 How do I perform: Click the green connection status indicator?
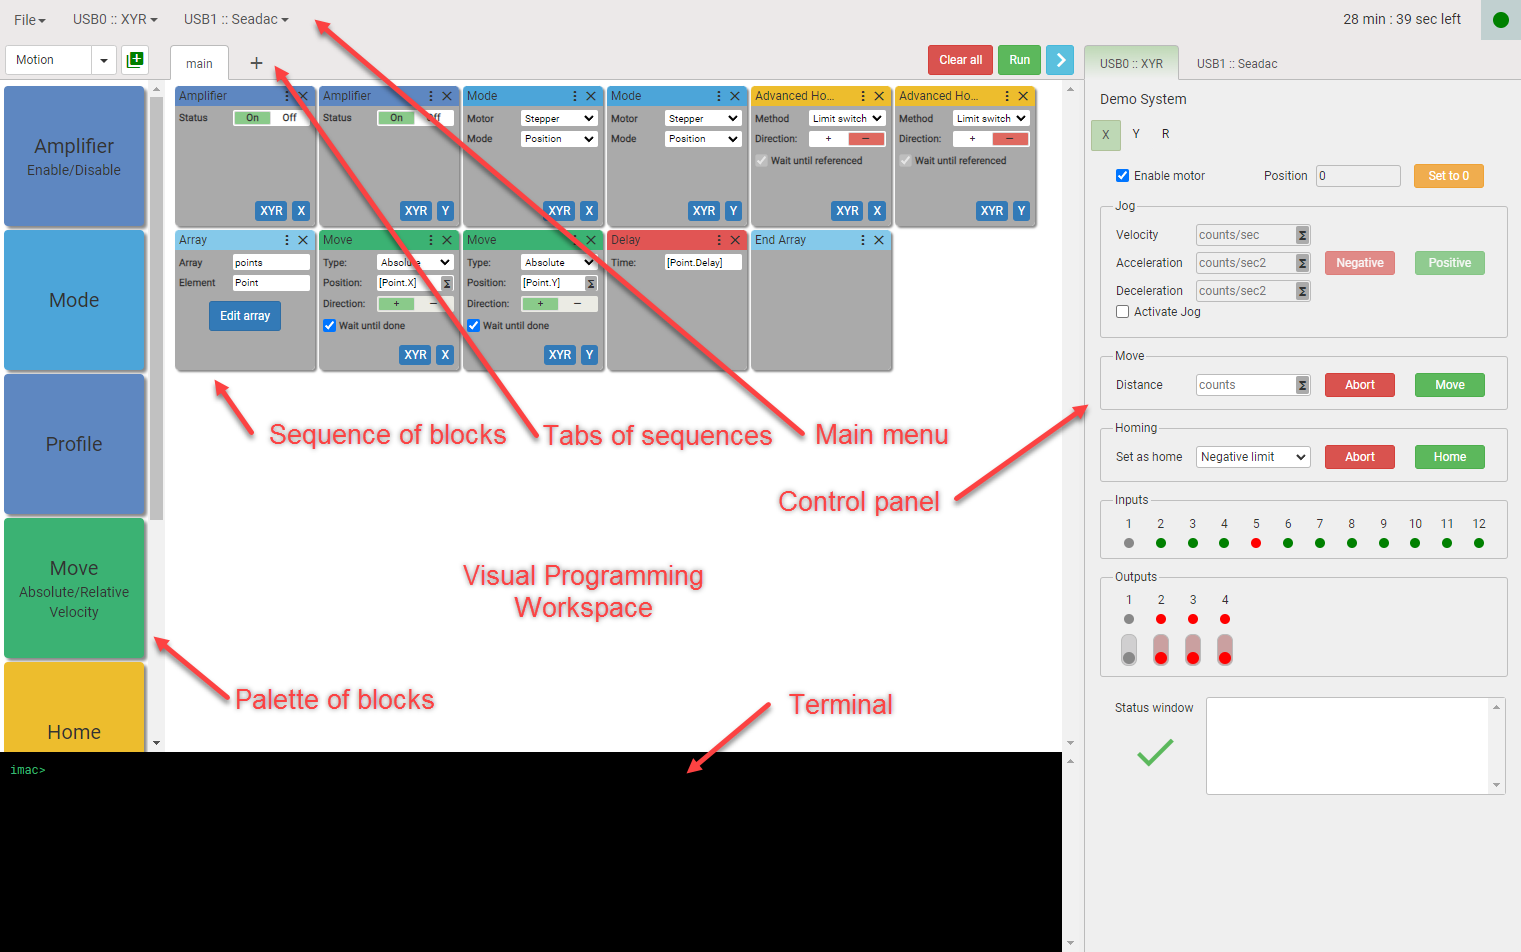(1500, 20)
